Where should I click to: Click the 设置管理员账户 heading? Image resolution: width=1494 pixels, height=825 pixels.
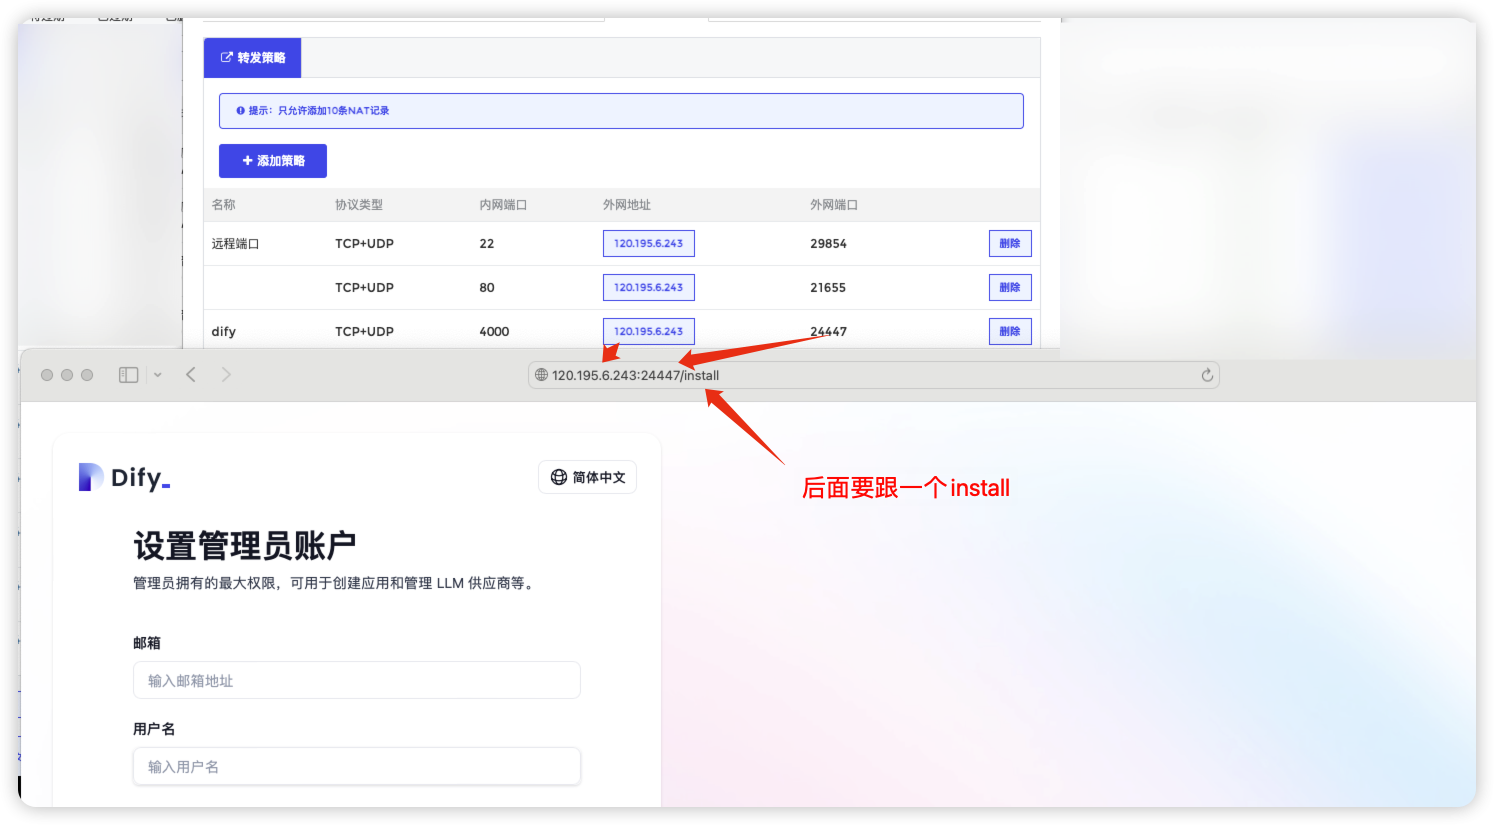245,546
